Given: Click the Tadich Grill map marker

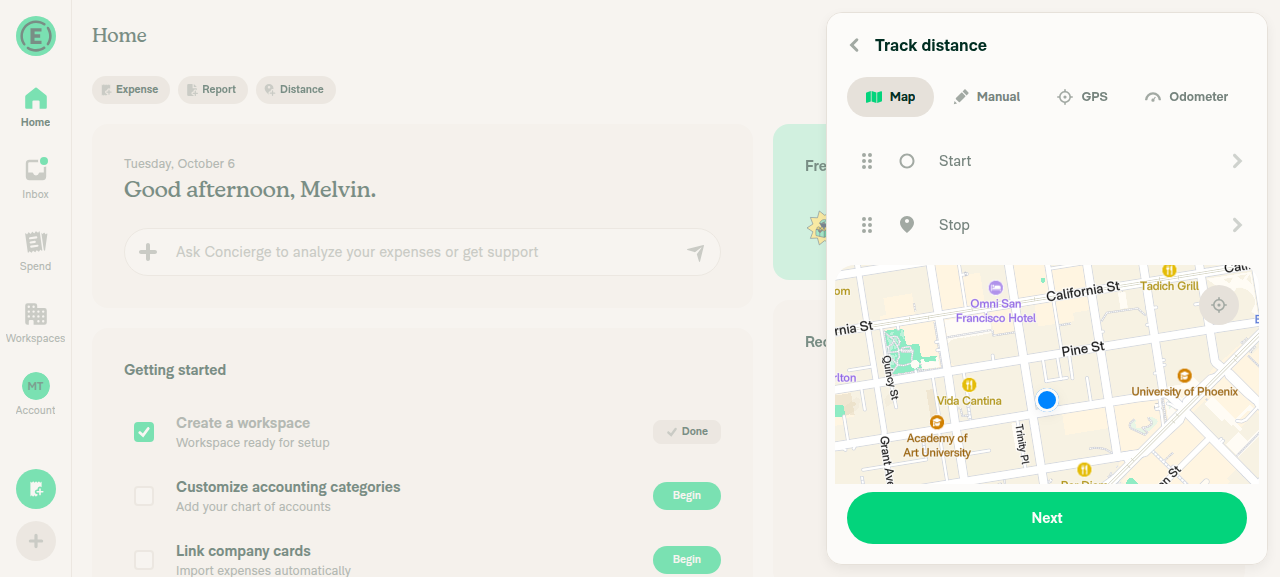Looking at the screenshot, I should (x=1169, y=270).
